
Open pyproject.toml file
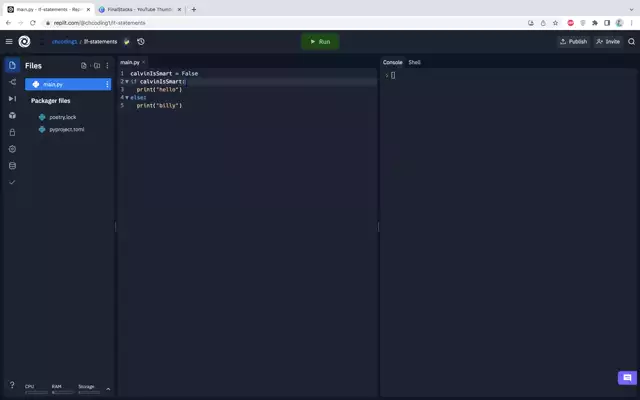(67, 129)
